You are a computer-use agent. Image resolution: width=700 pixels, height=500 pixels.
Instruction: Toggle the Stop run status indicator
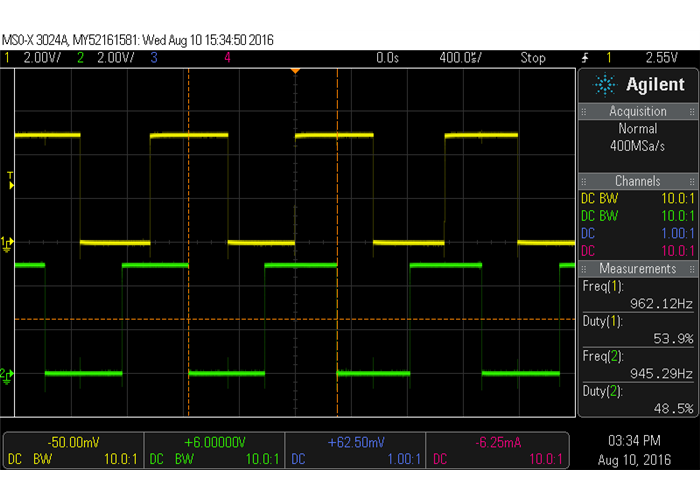coord(532,58)
